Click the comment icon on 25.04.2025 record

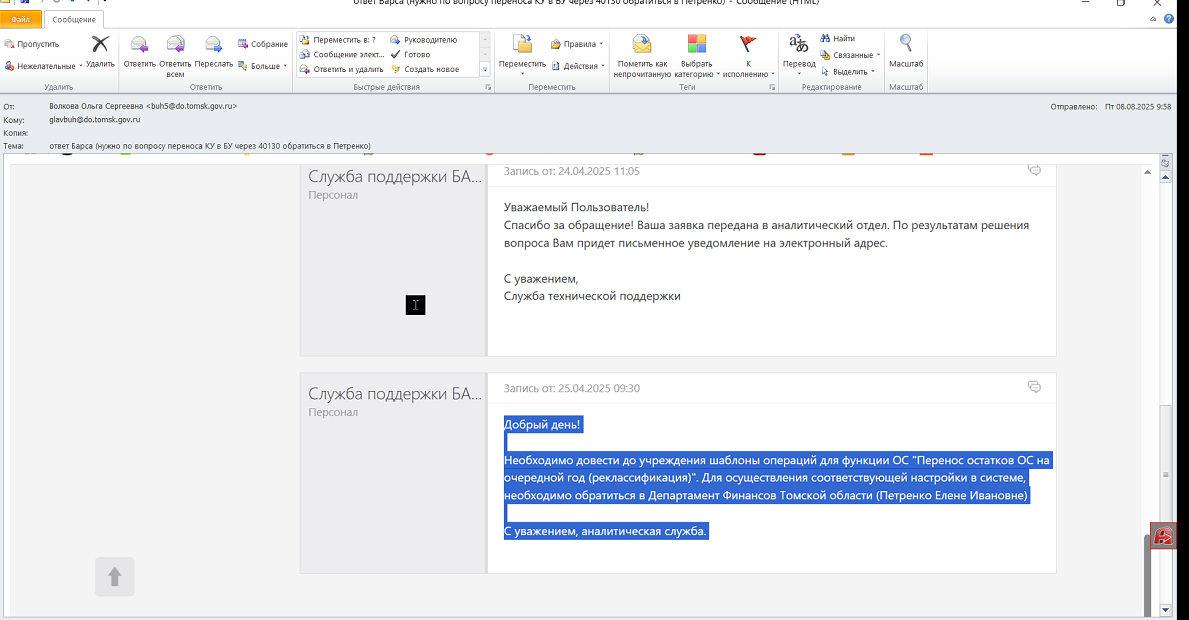pyautogui.click(x=1034, y=387)
